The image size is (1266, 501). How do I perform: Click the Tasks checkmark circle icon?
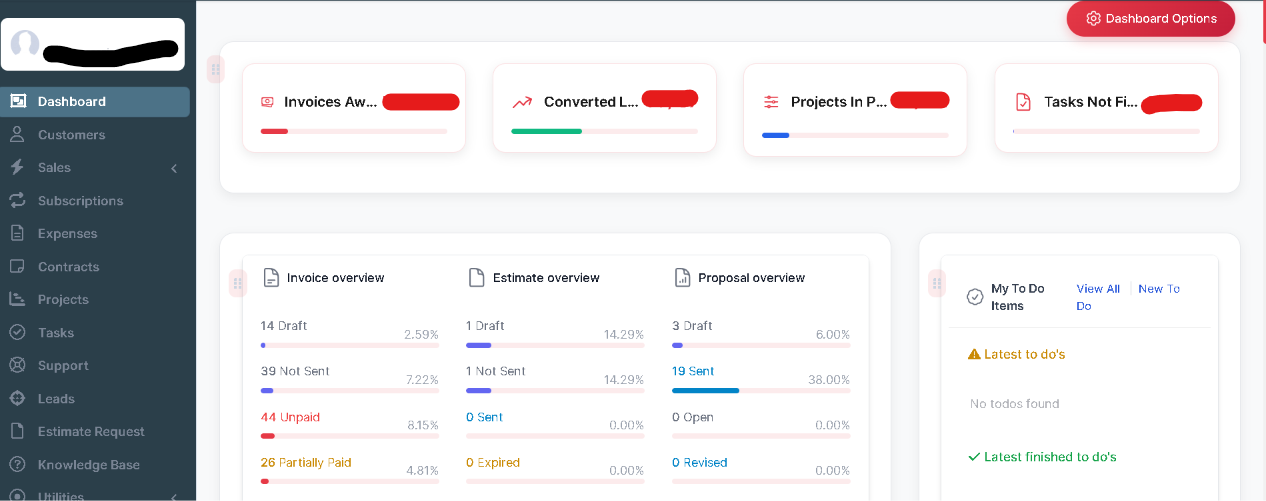[17, 332]
